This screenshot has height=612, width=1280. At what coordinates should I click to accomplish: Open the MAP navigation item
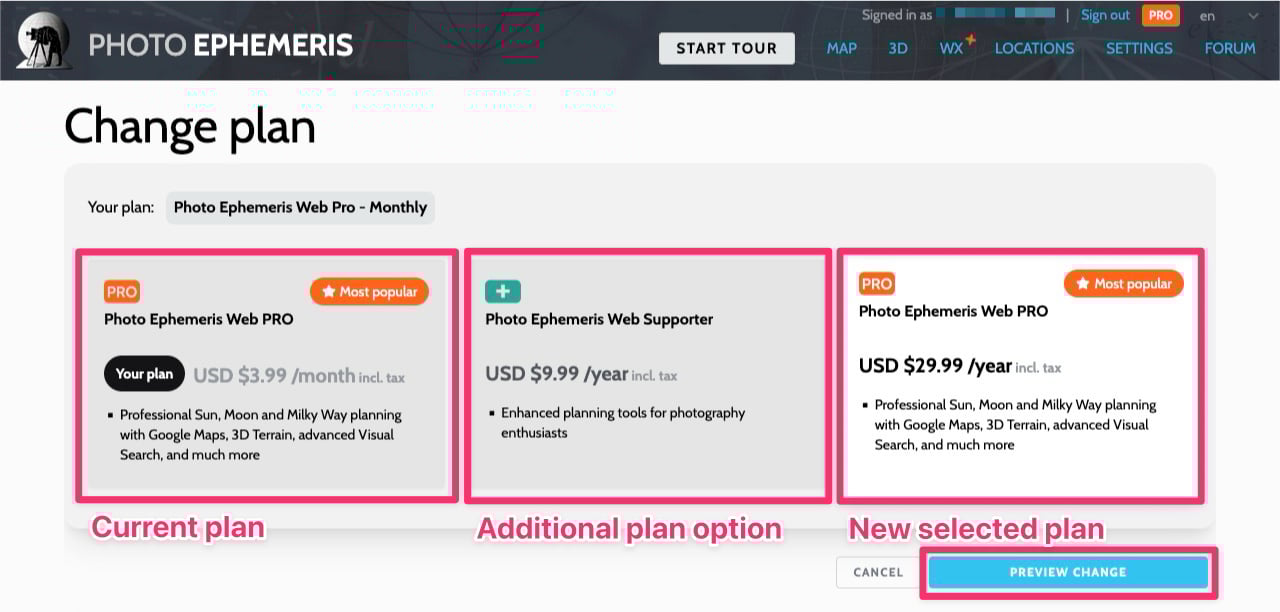pos(841,48)
